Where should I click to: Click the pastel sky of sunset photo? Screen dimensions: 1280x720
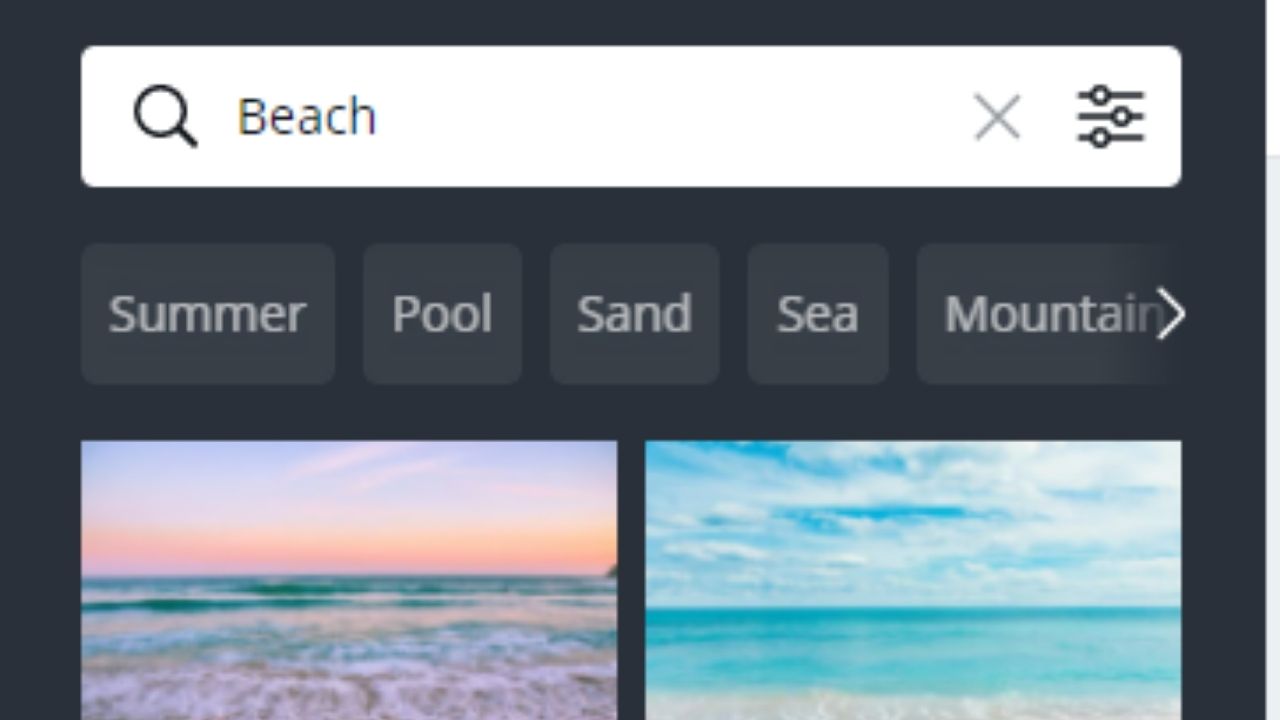(x=349, y=500)
